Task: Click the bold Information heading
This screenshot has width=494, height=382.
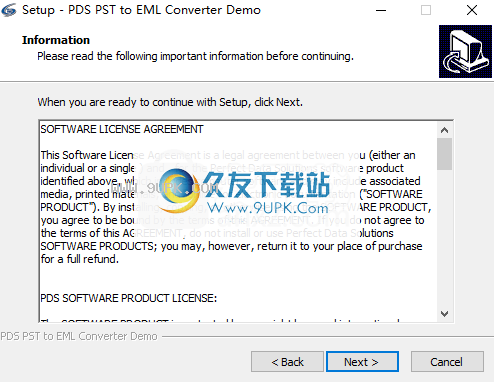Action: pyautogui.click(x=56, y=40)
